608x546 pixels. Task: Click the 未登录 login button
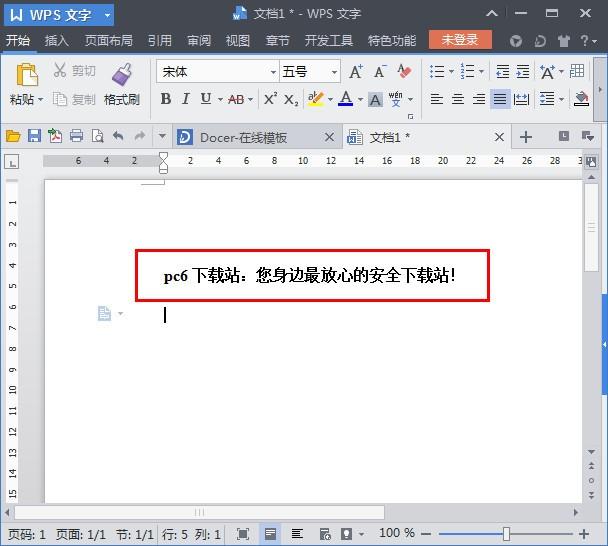[x=460, y=40]
